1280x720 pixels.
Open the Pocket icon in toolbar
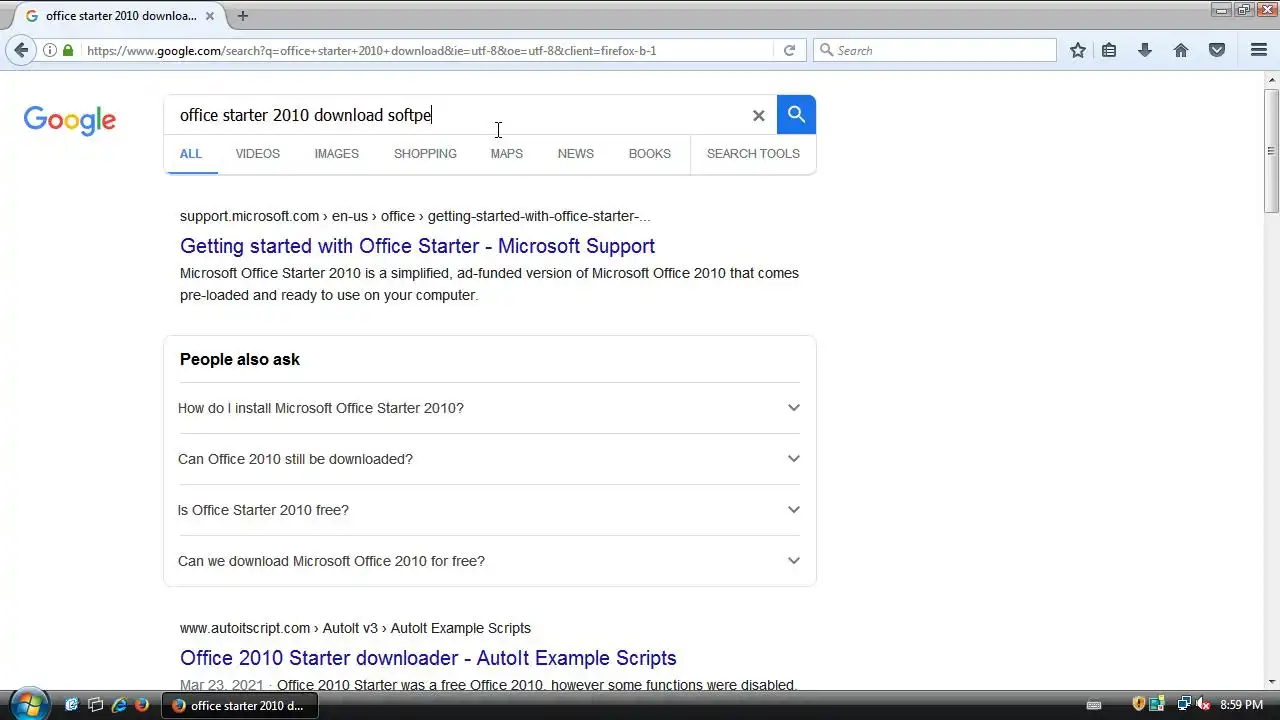pyautogui.click(x=1217, y=50)
